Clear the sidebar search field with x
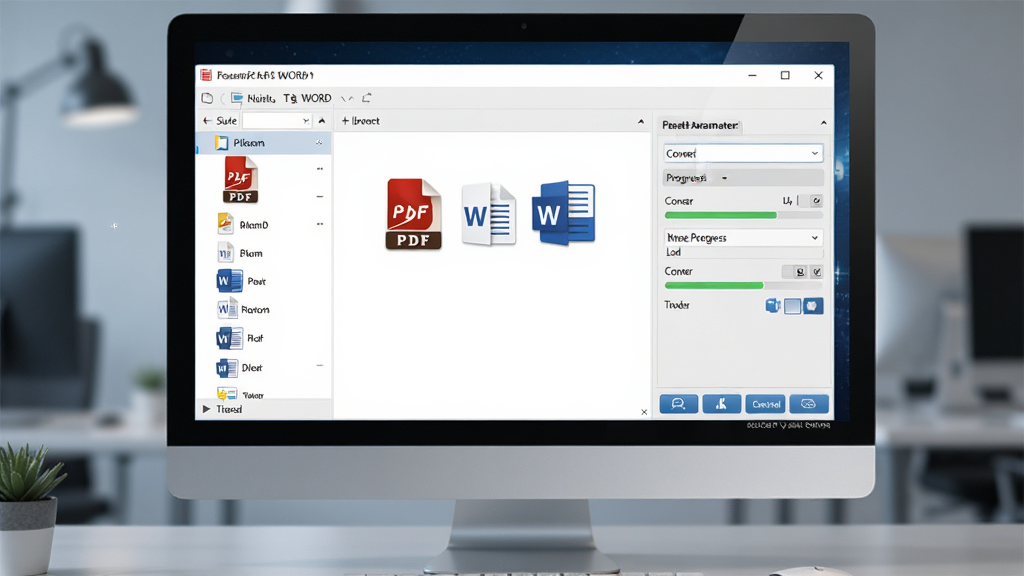Screen dimensions: 1024x576 click(x=305, y=121)
